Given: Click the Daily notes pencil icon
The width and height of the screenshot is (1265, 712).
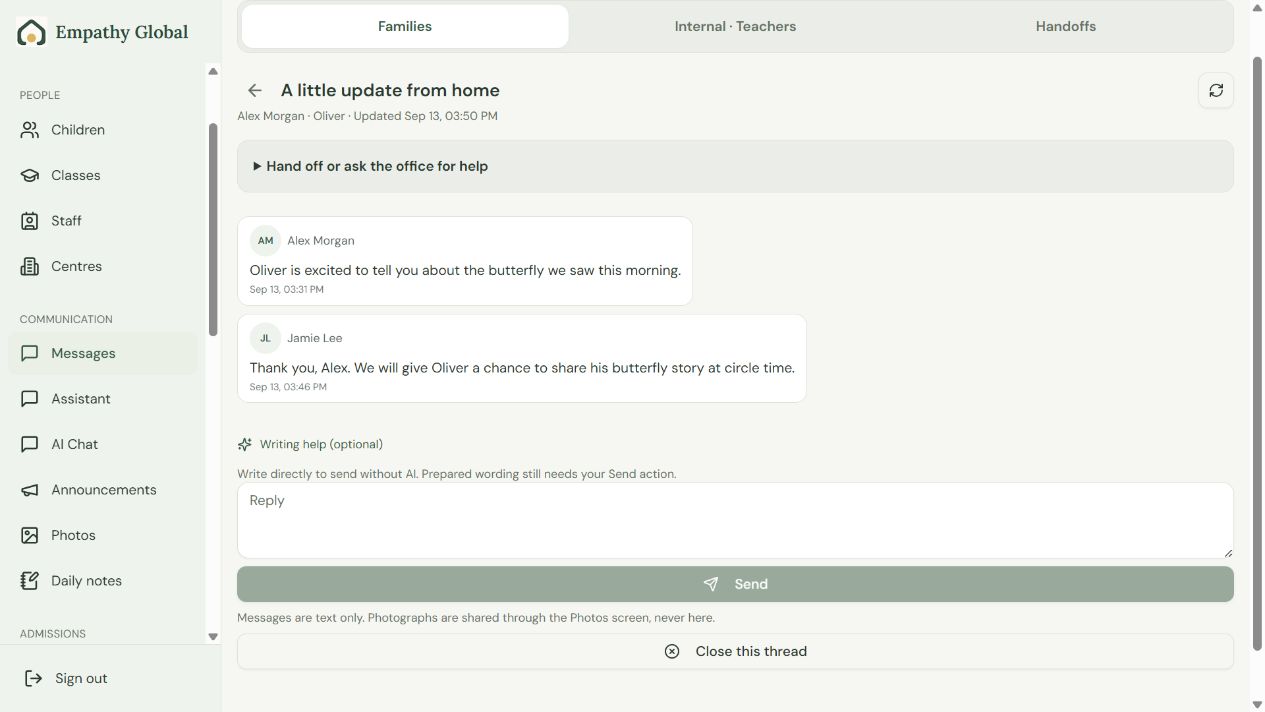Looking at the screenshot, I should coord(30,581).
